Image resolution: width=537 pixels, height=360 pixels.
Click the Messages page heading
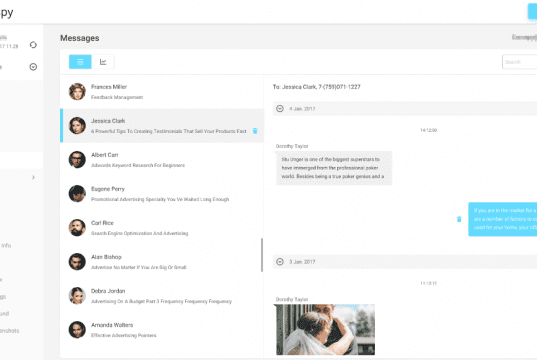(x=80, y=38)
